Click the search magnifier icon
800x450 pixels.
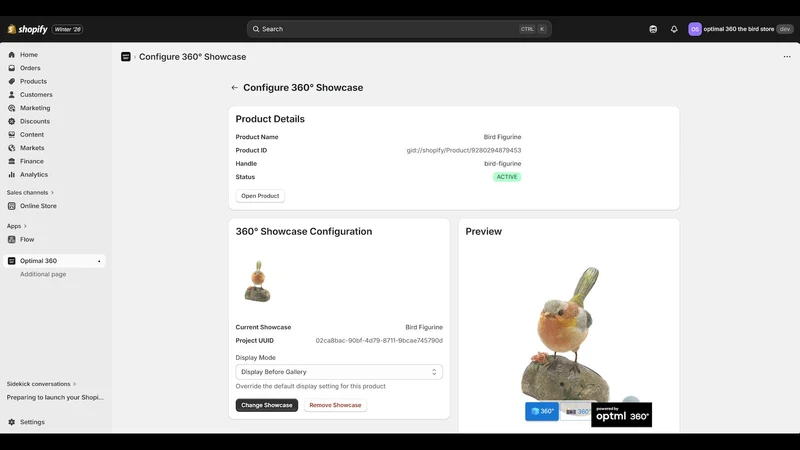coord(256,29)
